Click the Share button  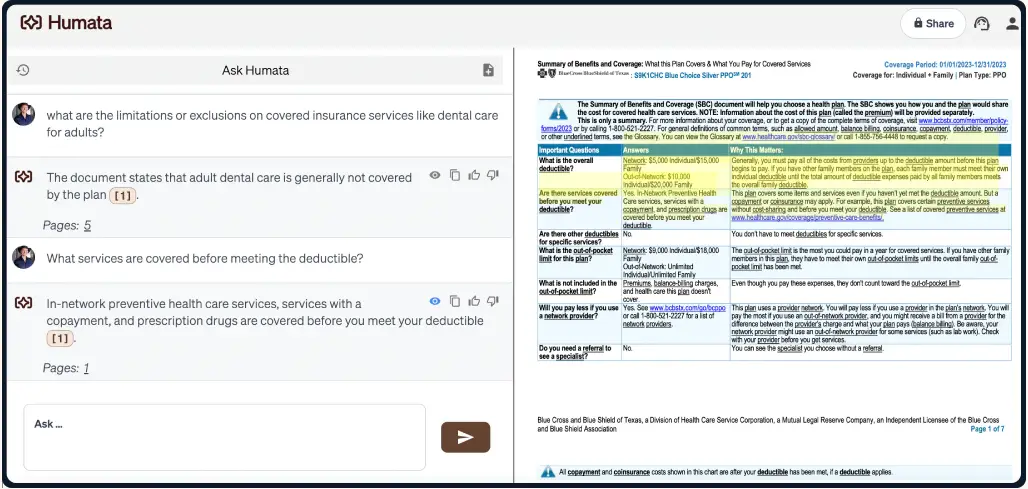[x=929, y=23]
